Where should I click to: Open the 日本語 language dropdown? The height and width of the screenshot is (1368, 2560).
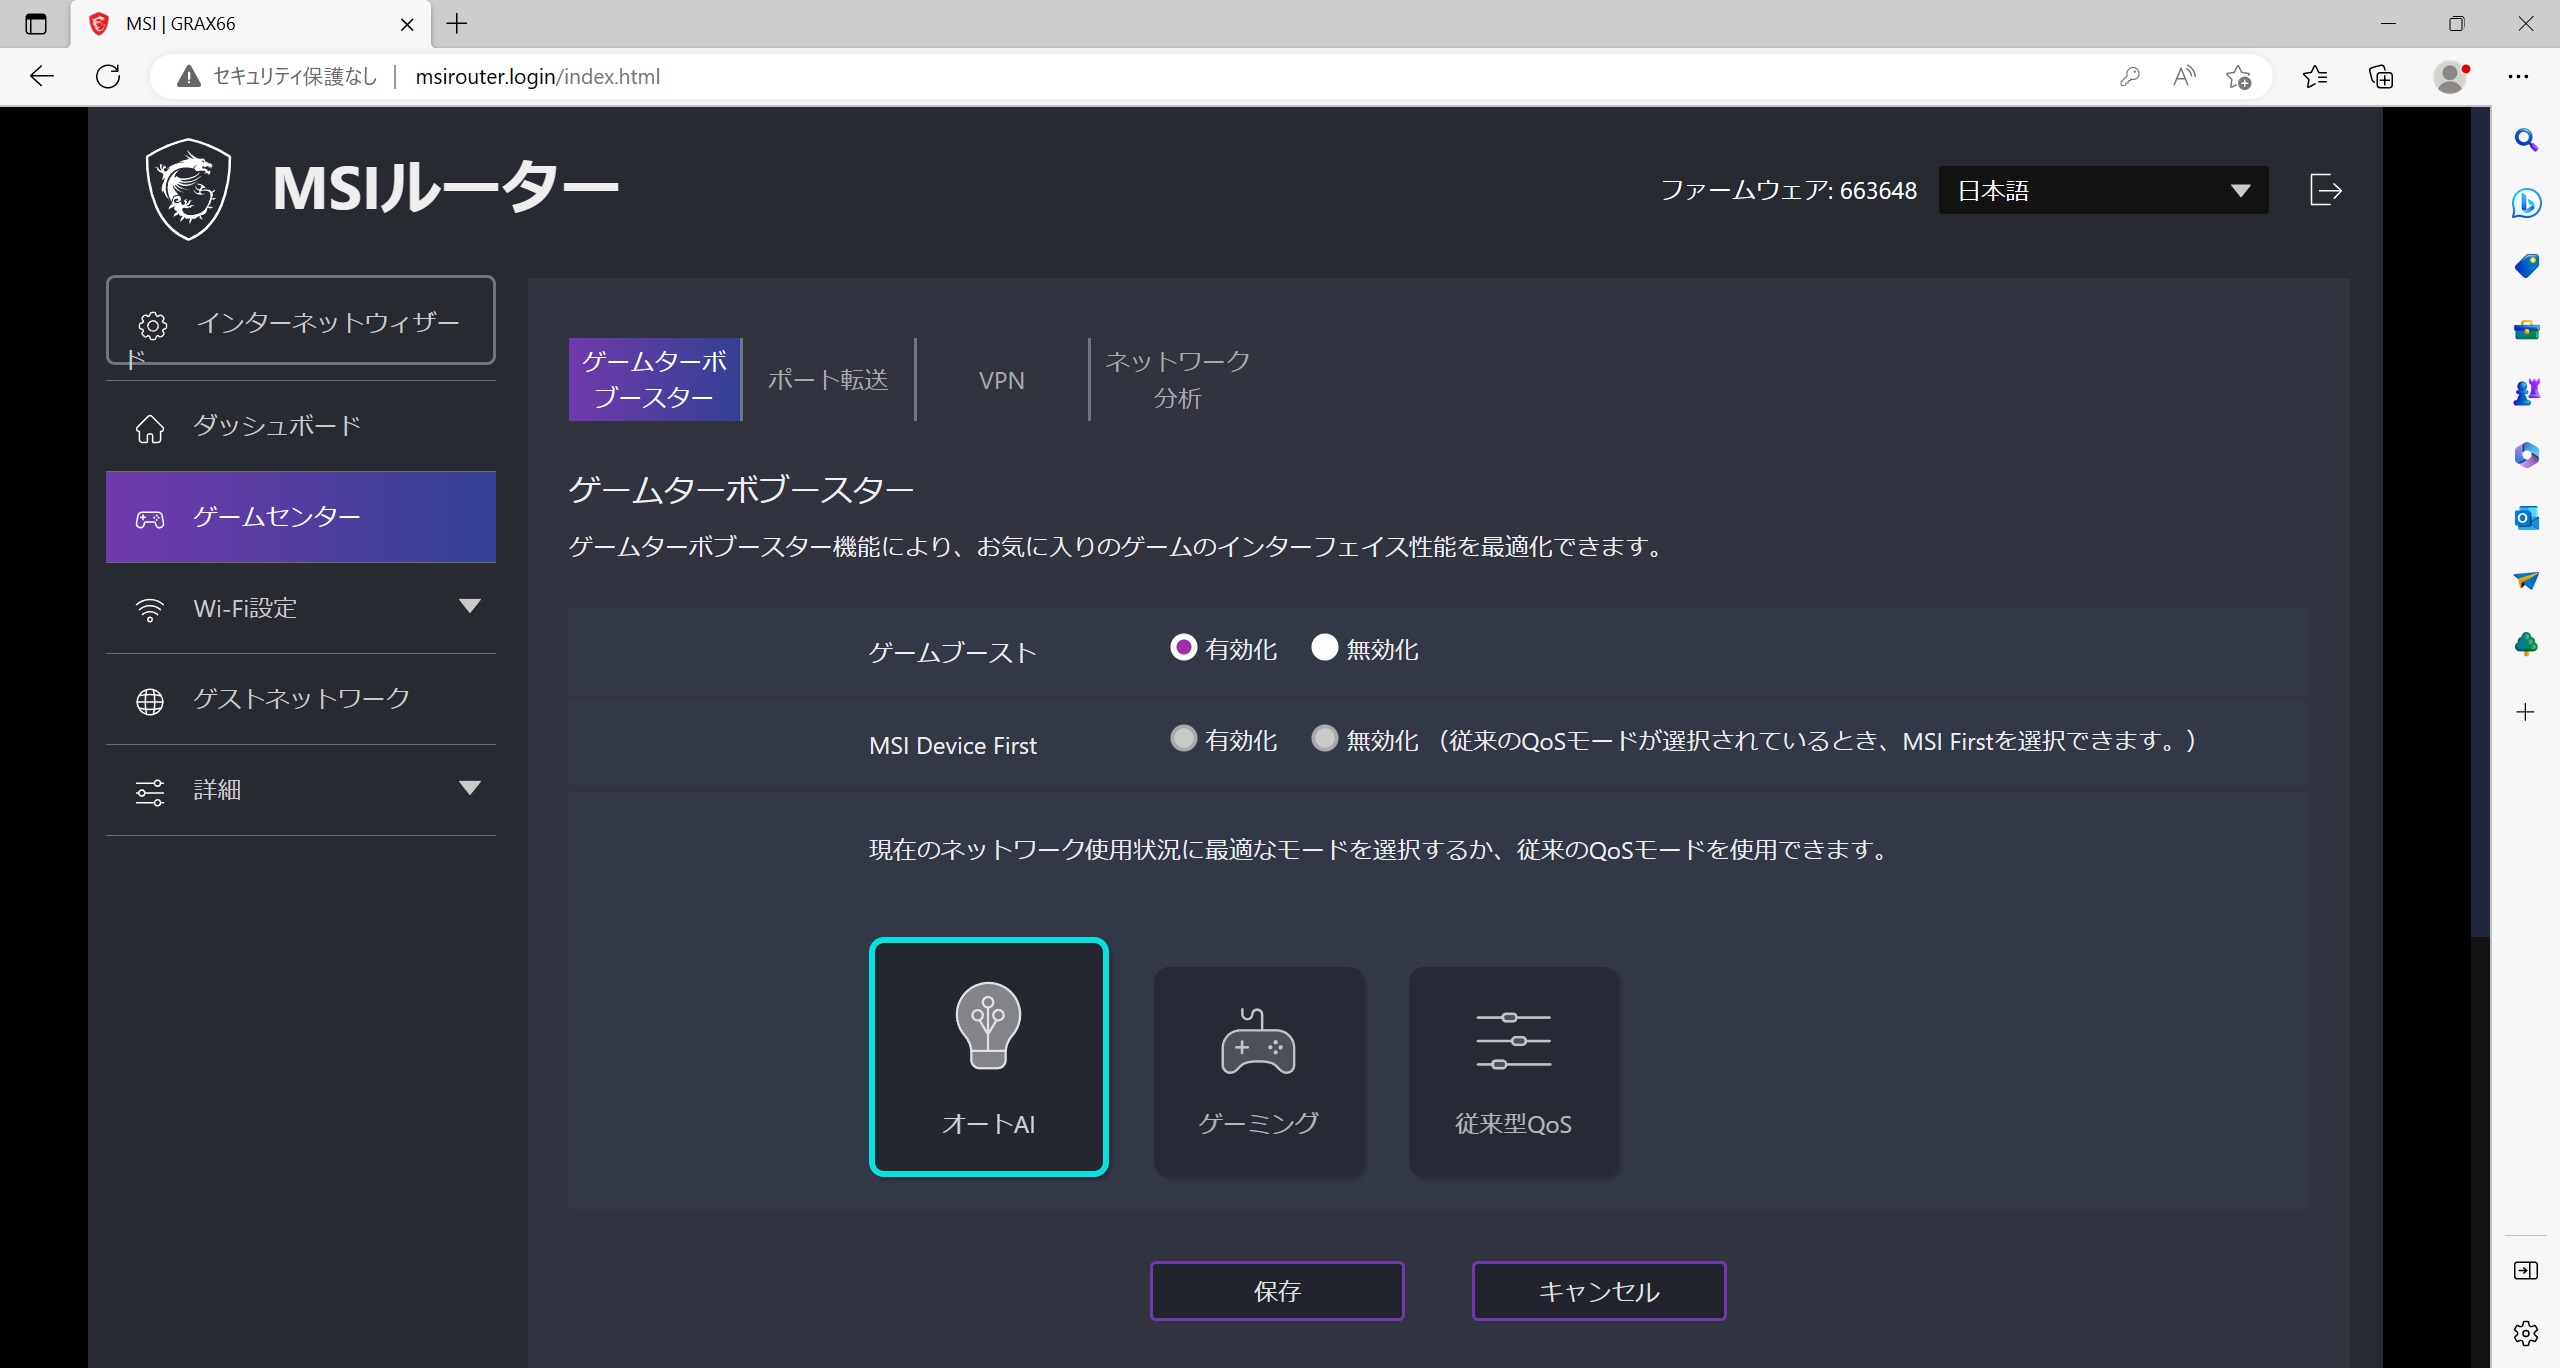tap(2103, 190)
